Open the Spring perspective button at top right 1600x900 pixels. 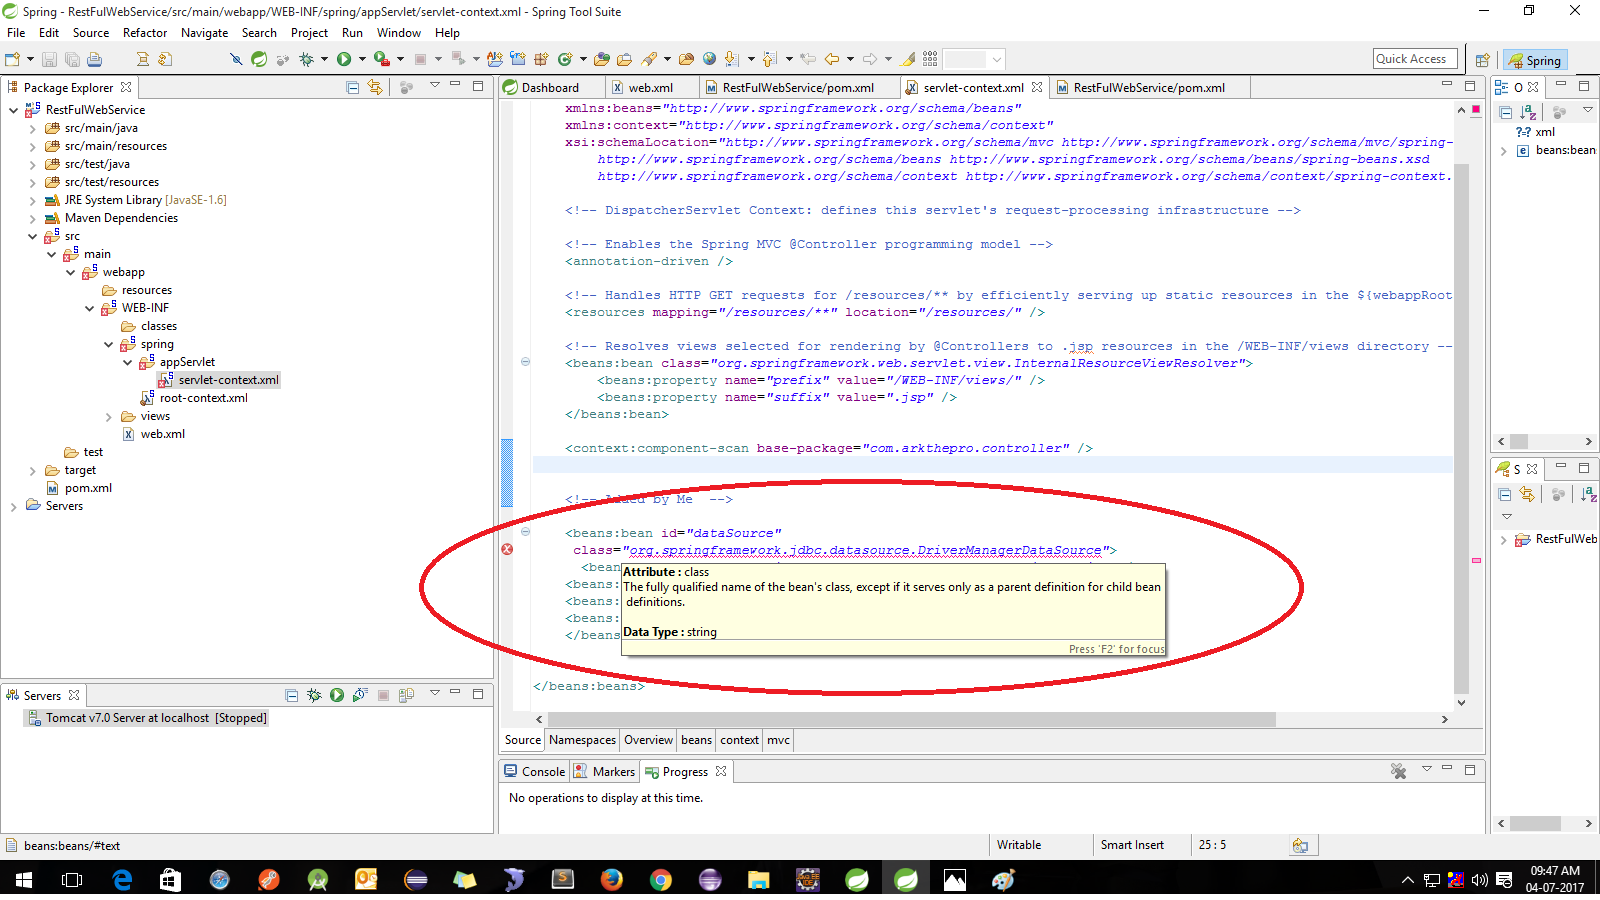click(1535, 60)
